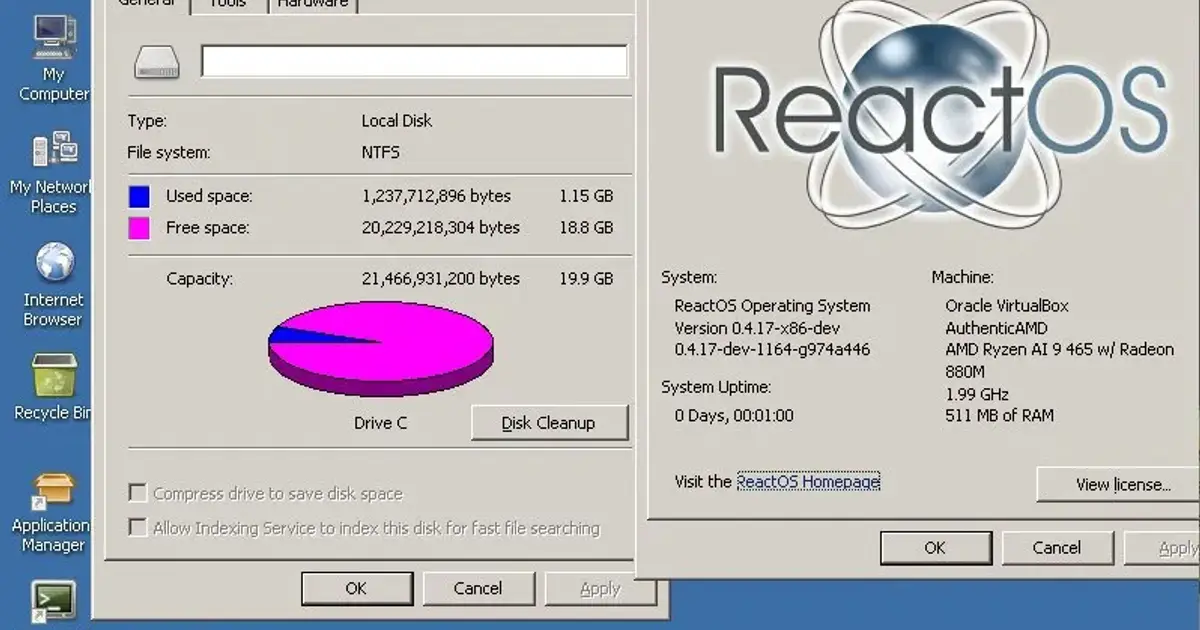Open the Recycle Bin desktop icon
Viewport: 1200px width, 630px height.
[x=54, y=386]
